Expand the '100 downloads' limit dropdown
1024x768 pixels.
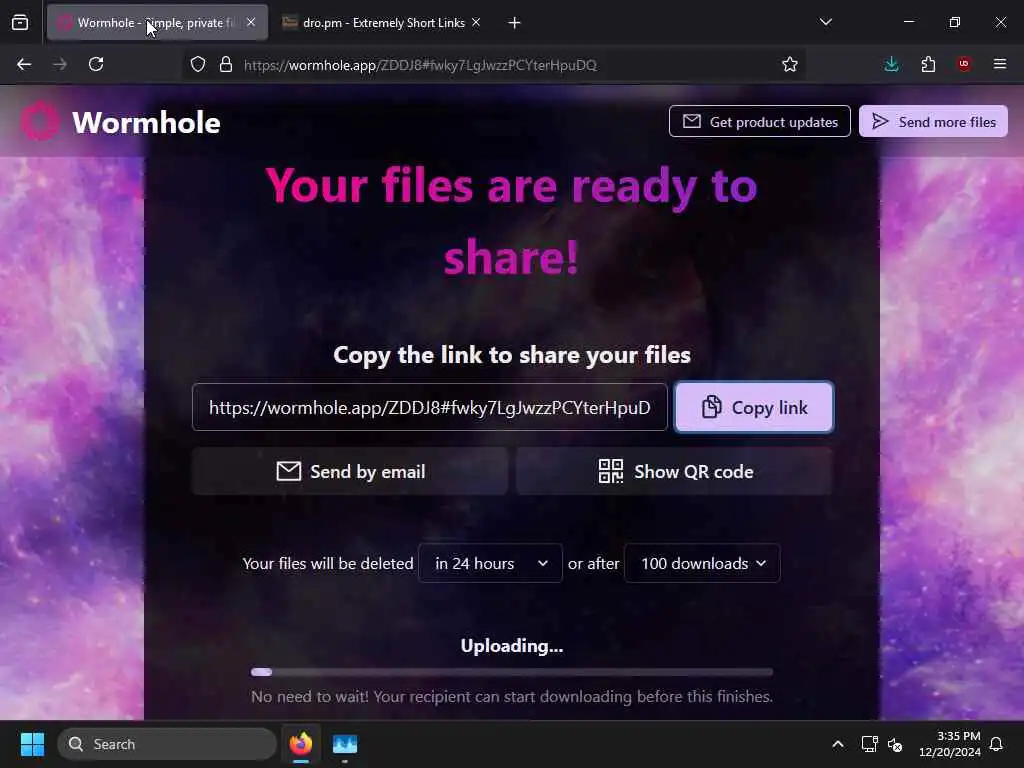(702, 563)
